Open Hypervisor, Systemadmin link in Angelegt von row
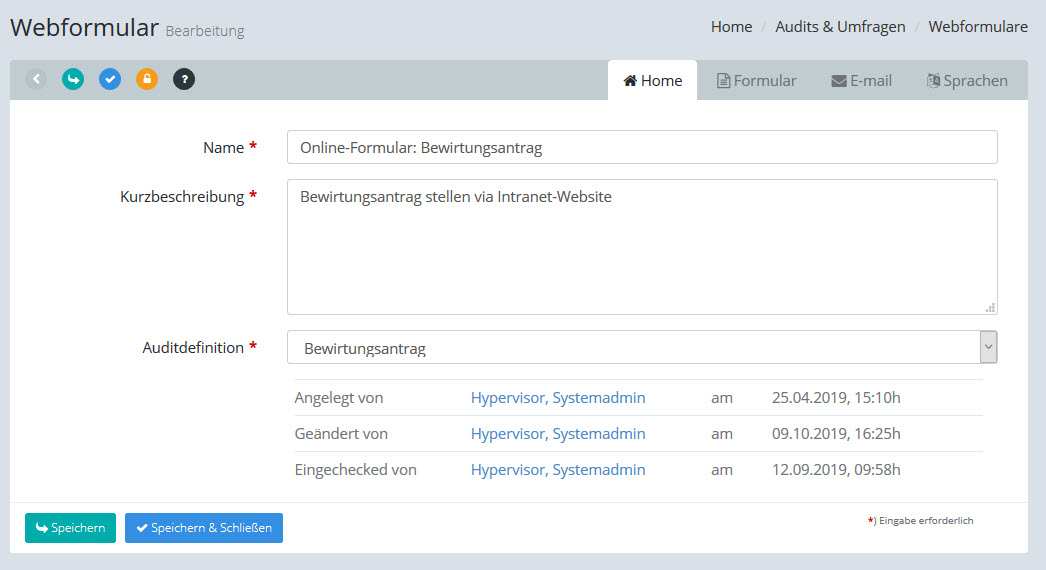This screenshot has height=570, width=1046. pos(558,398)
